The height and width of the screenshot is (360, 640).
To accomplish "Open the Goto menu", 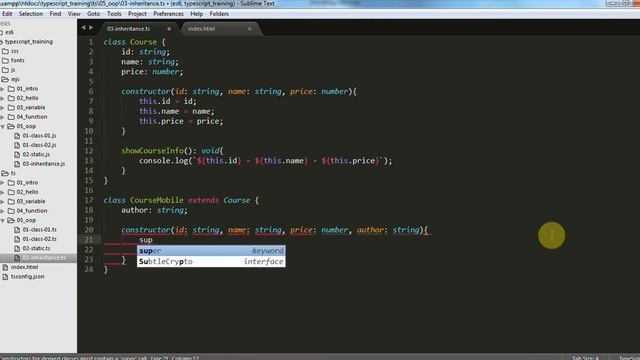I will pos(93,14).
